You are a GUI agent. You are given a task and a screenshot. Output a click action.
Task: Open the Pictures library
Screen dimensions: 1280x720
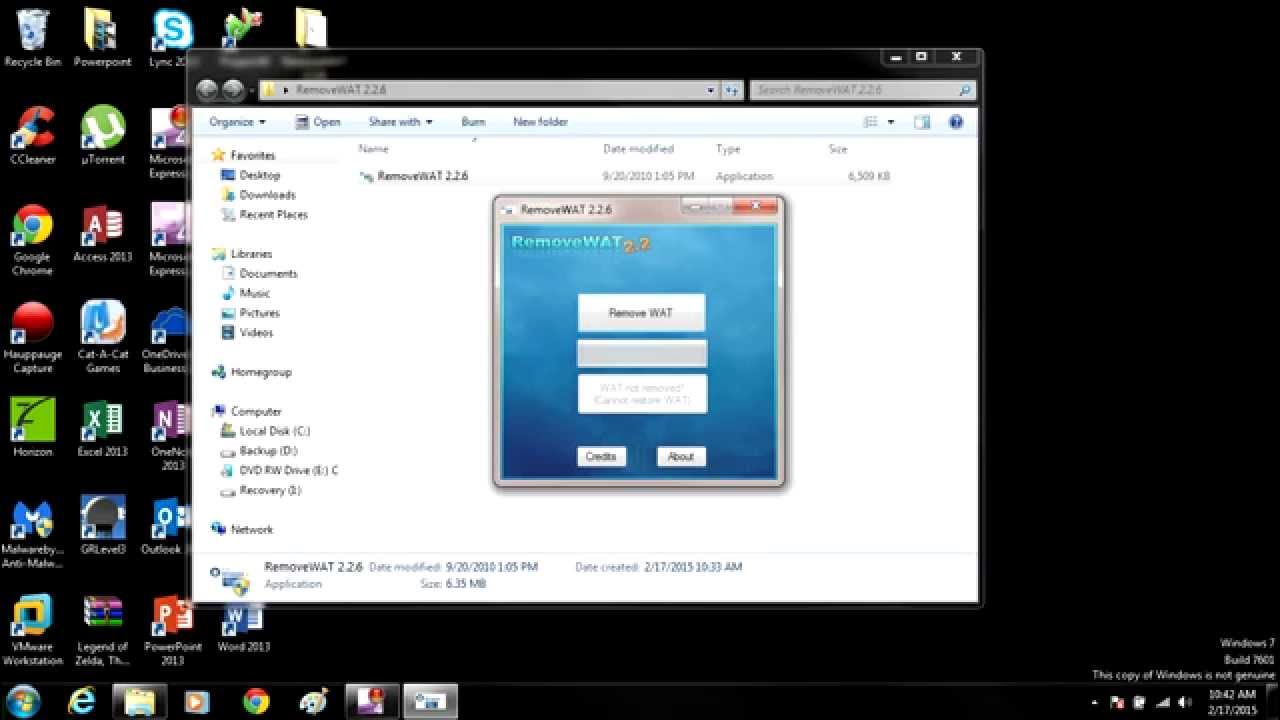259,313
